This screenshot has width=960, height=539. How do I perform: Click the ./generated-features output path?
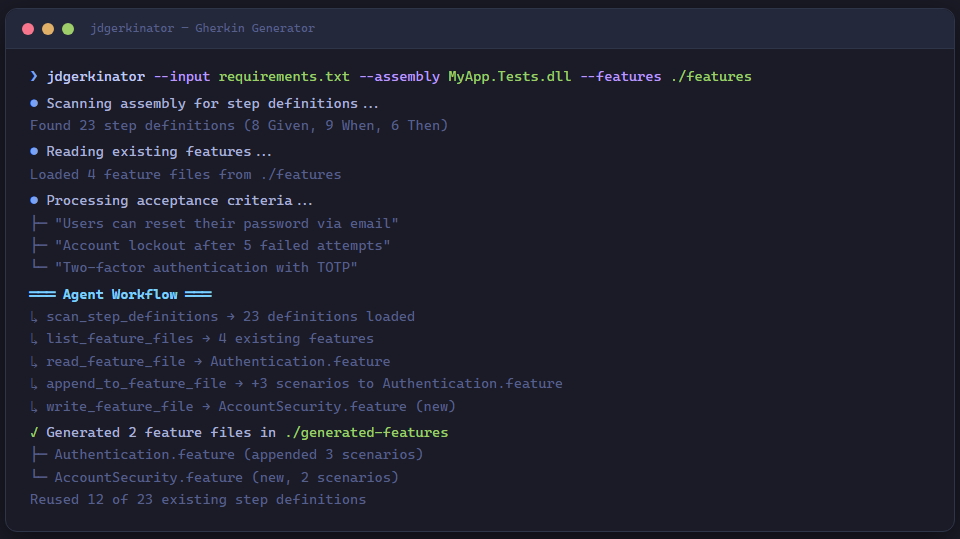pos(366,433)
